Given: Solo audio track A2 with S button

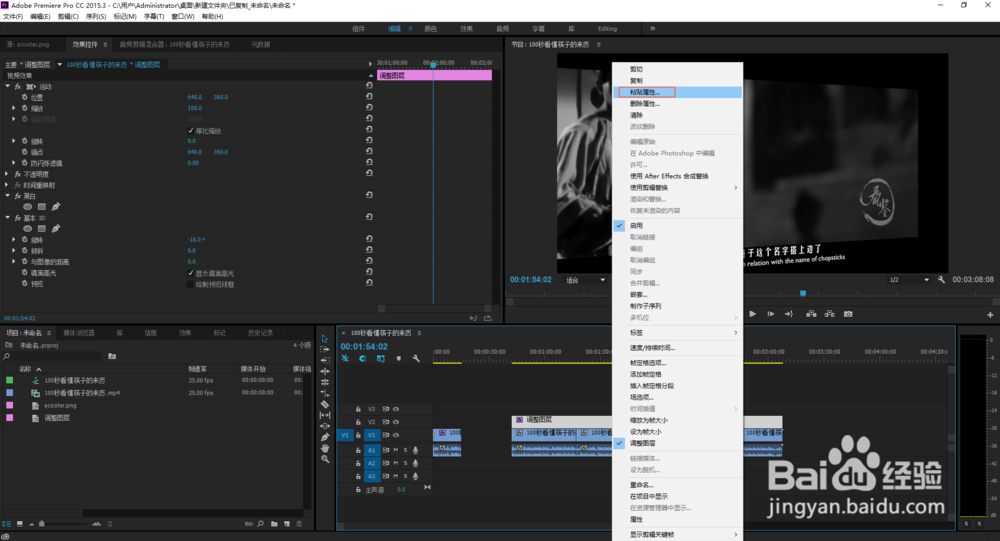Looking at the screenshot, I should pos(405,463).
